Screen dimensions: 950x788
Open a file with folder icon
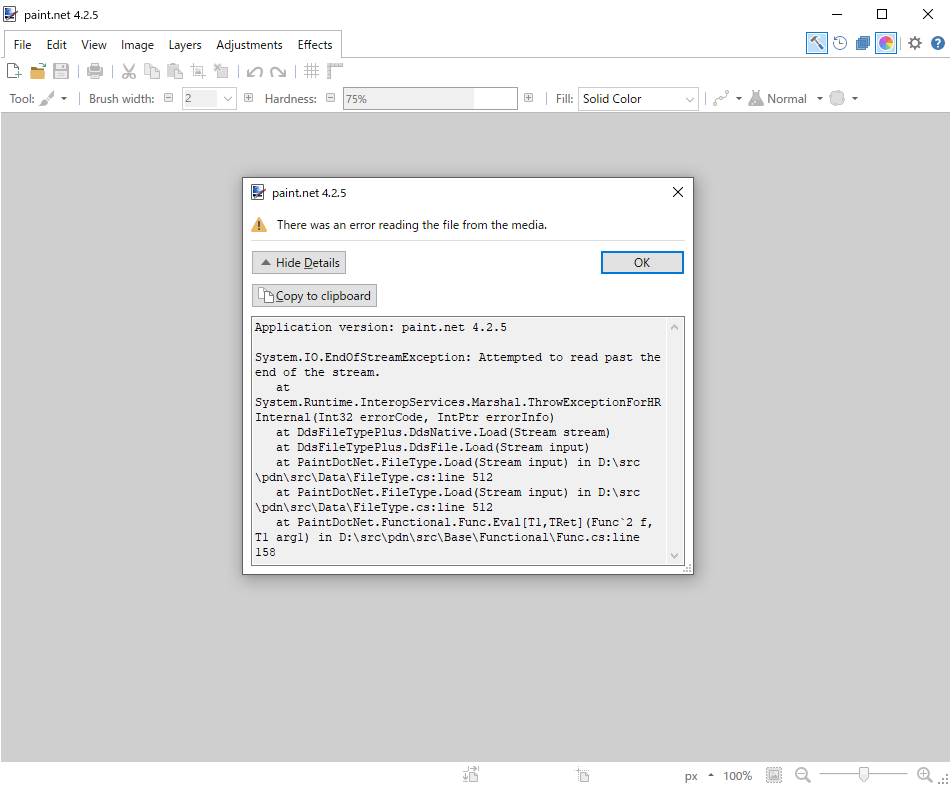(38, 71)
